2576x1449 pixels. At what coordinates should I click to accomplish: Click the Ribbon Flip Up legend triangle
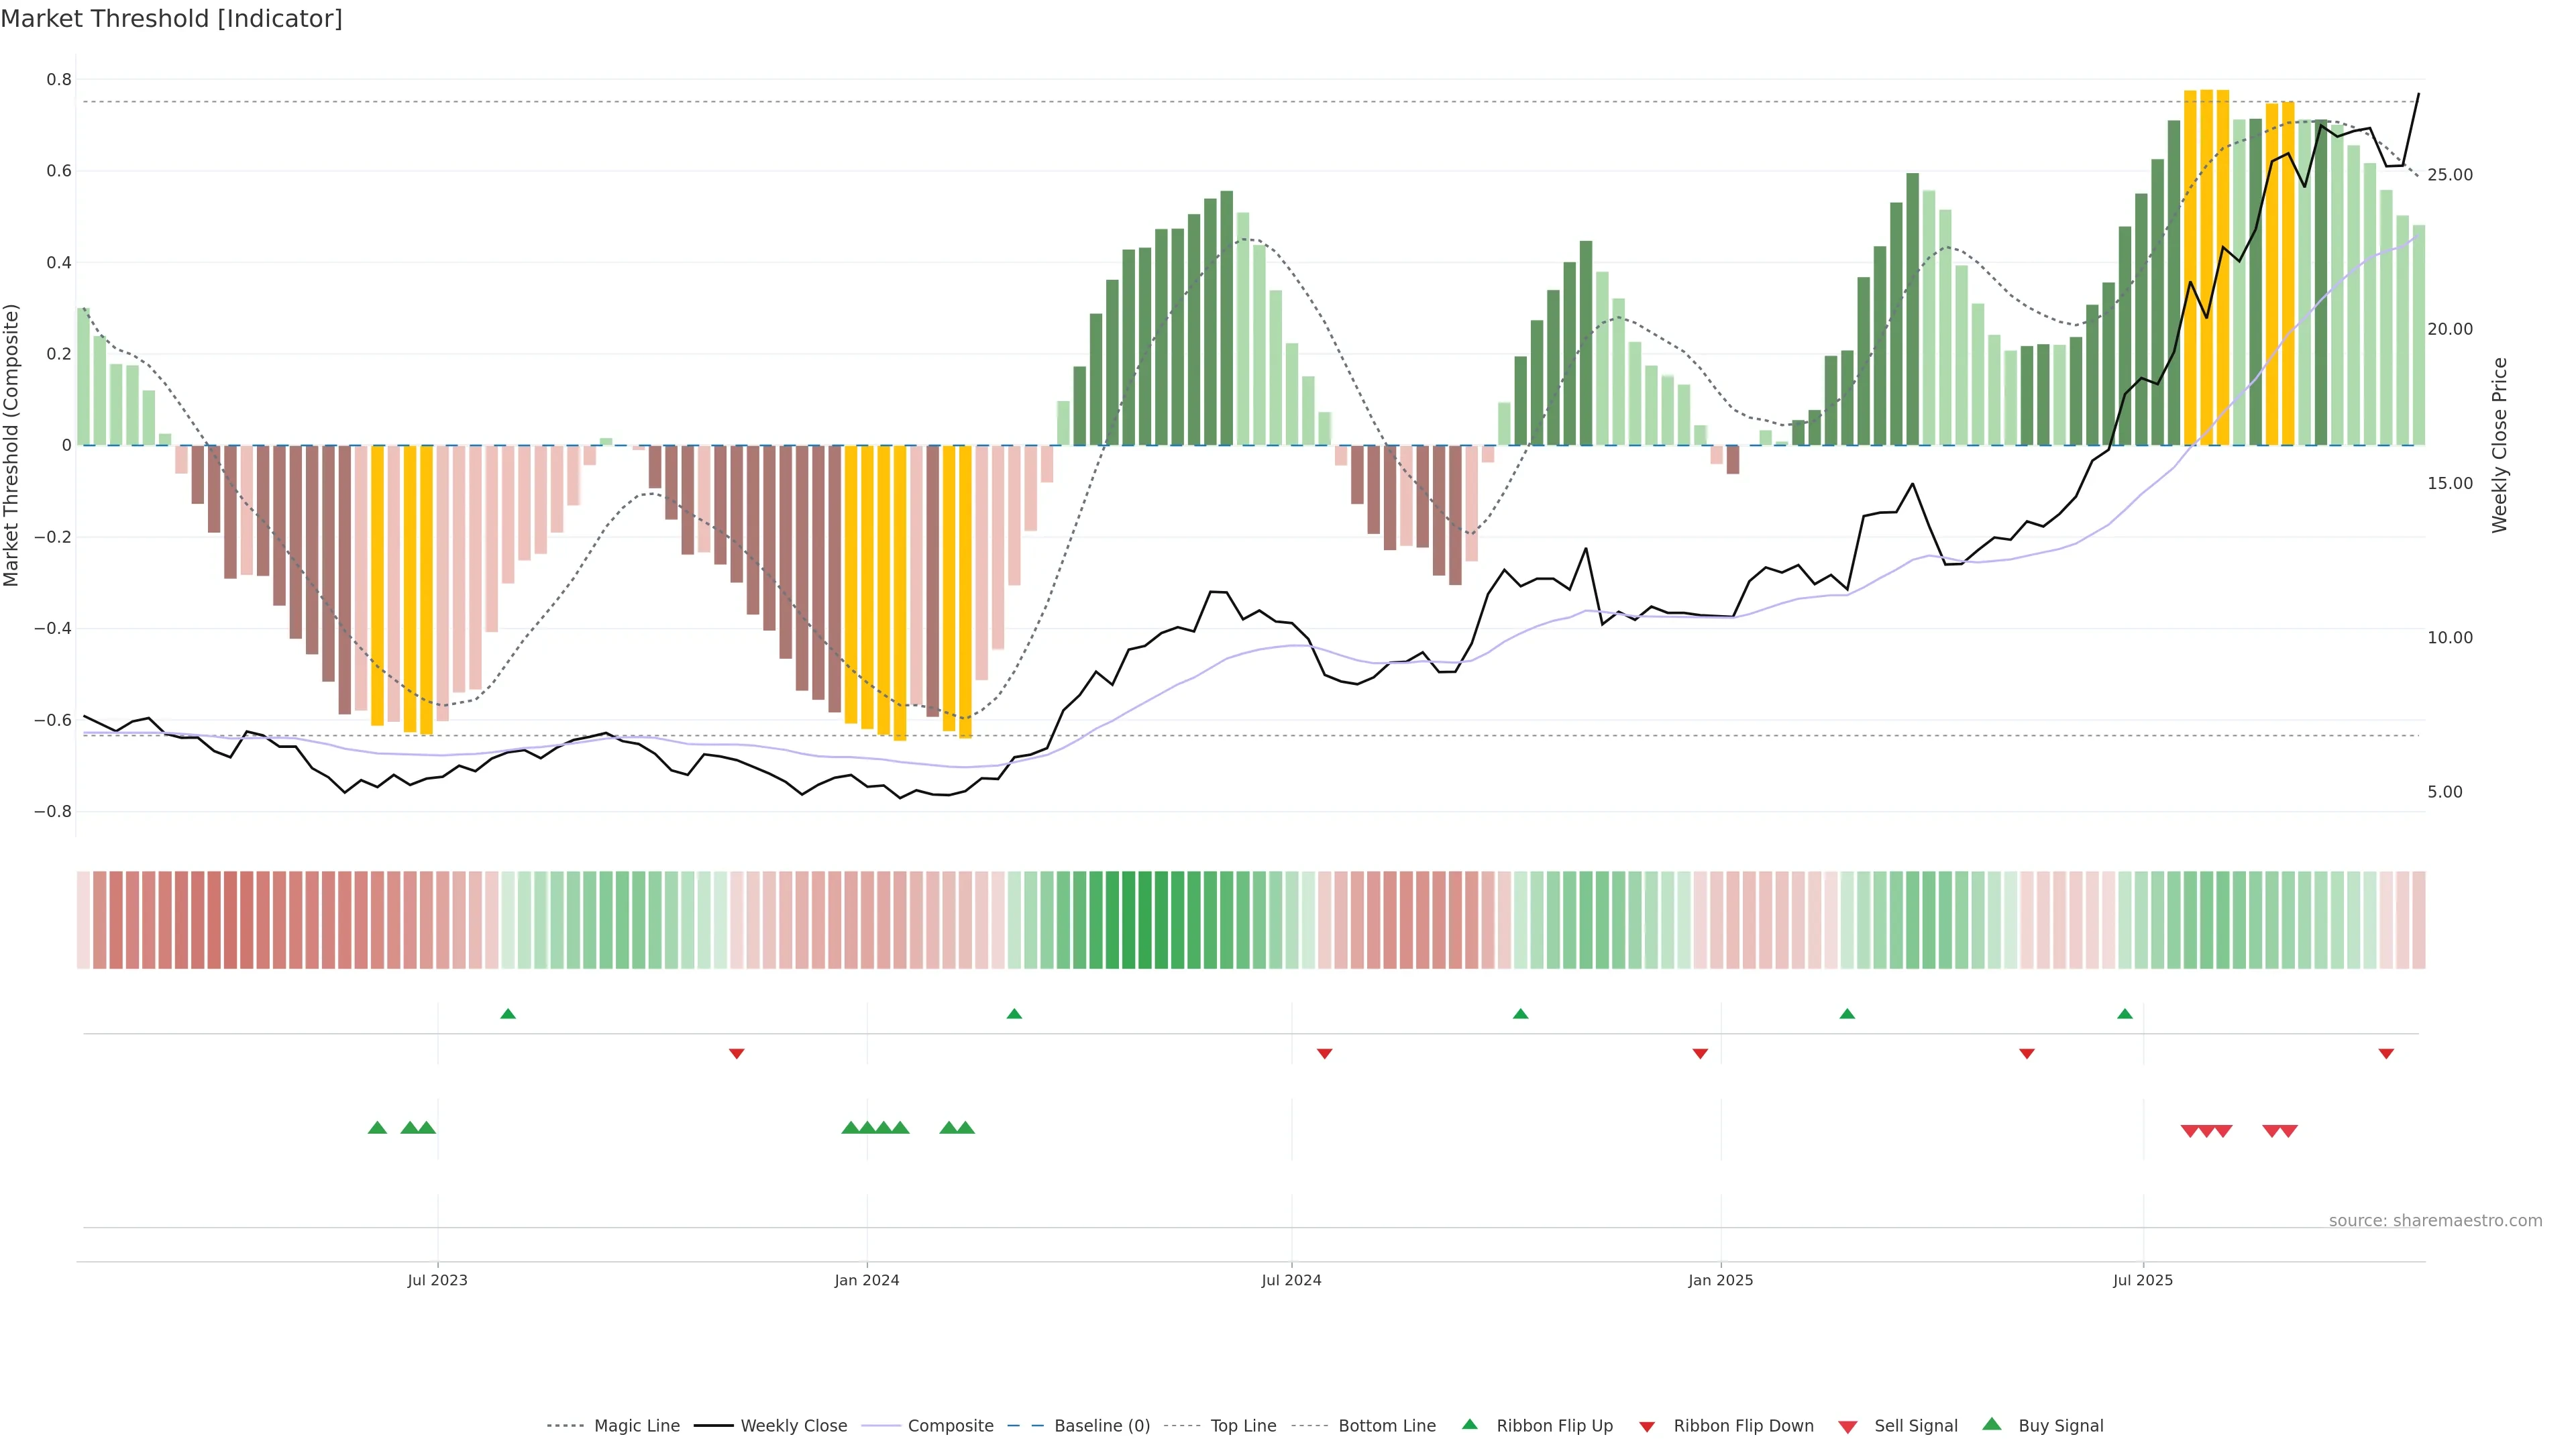point(1469,1424)
